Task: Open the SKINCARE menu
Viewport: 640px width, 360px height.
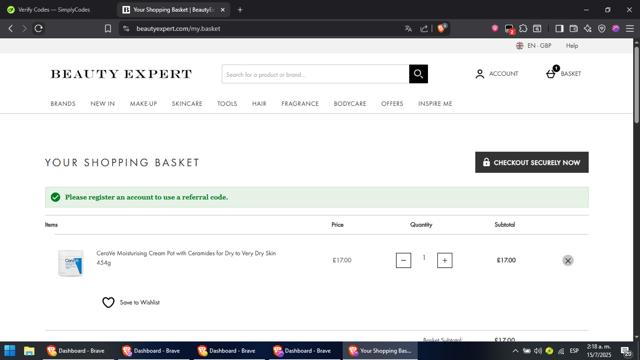Action: click(187, 104)
